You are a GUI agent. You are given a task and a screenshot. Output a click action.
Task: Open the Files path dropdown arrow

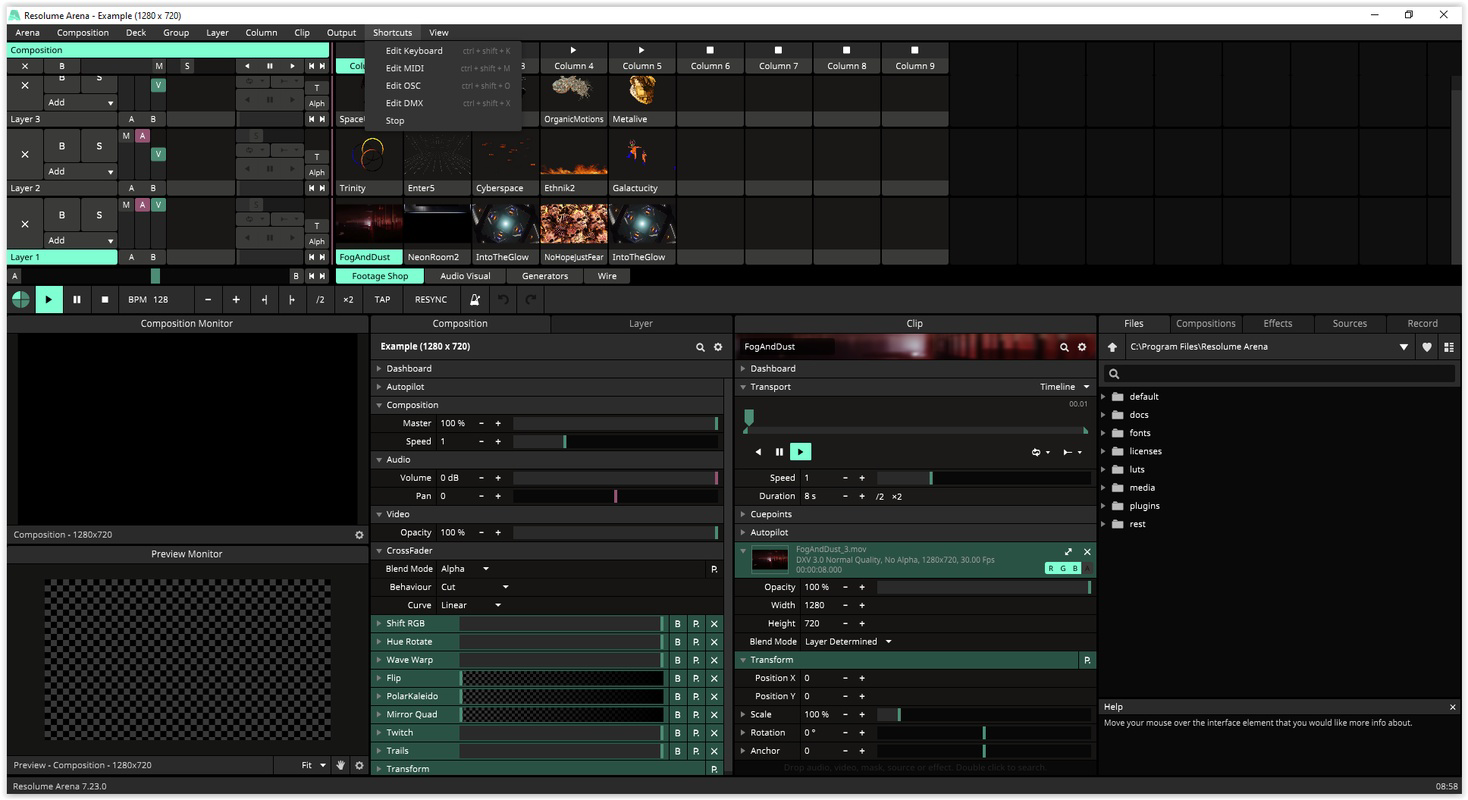coord(1404,347)
